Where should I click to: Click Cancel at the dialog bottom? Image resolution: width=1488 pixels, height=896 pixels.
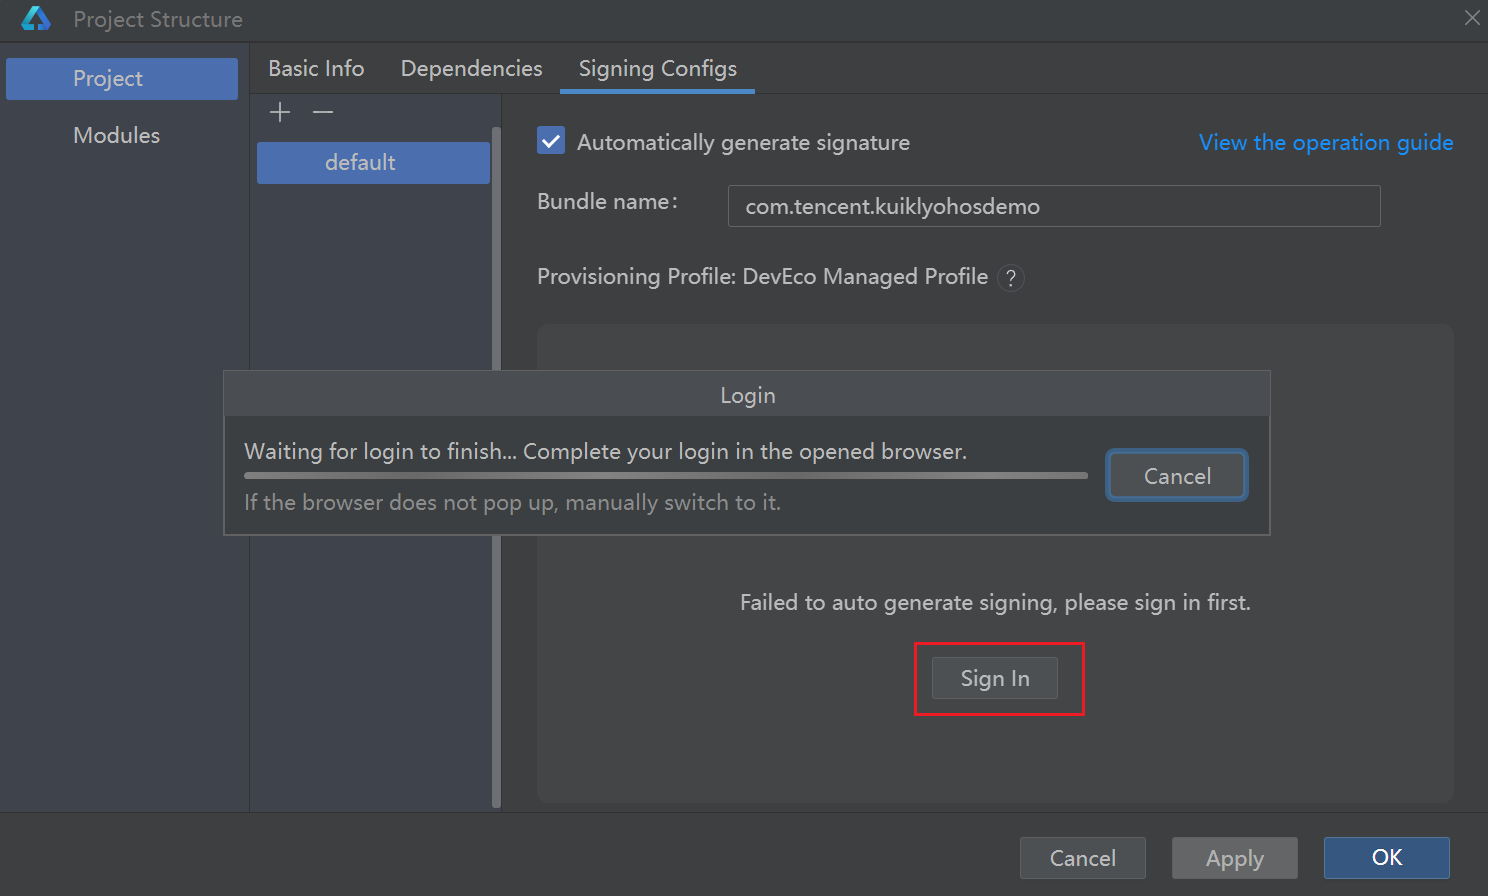pyautogui.click(x=1083, y=858)
